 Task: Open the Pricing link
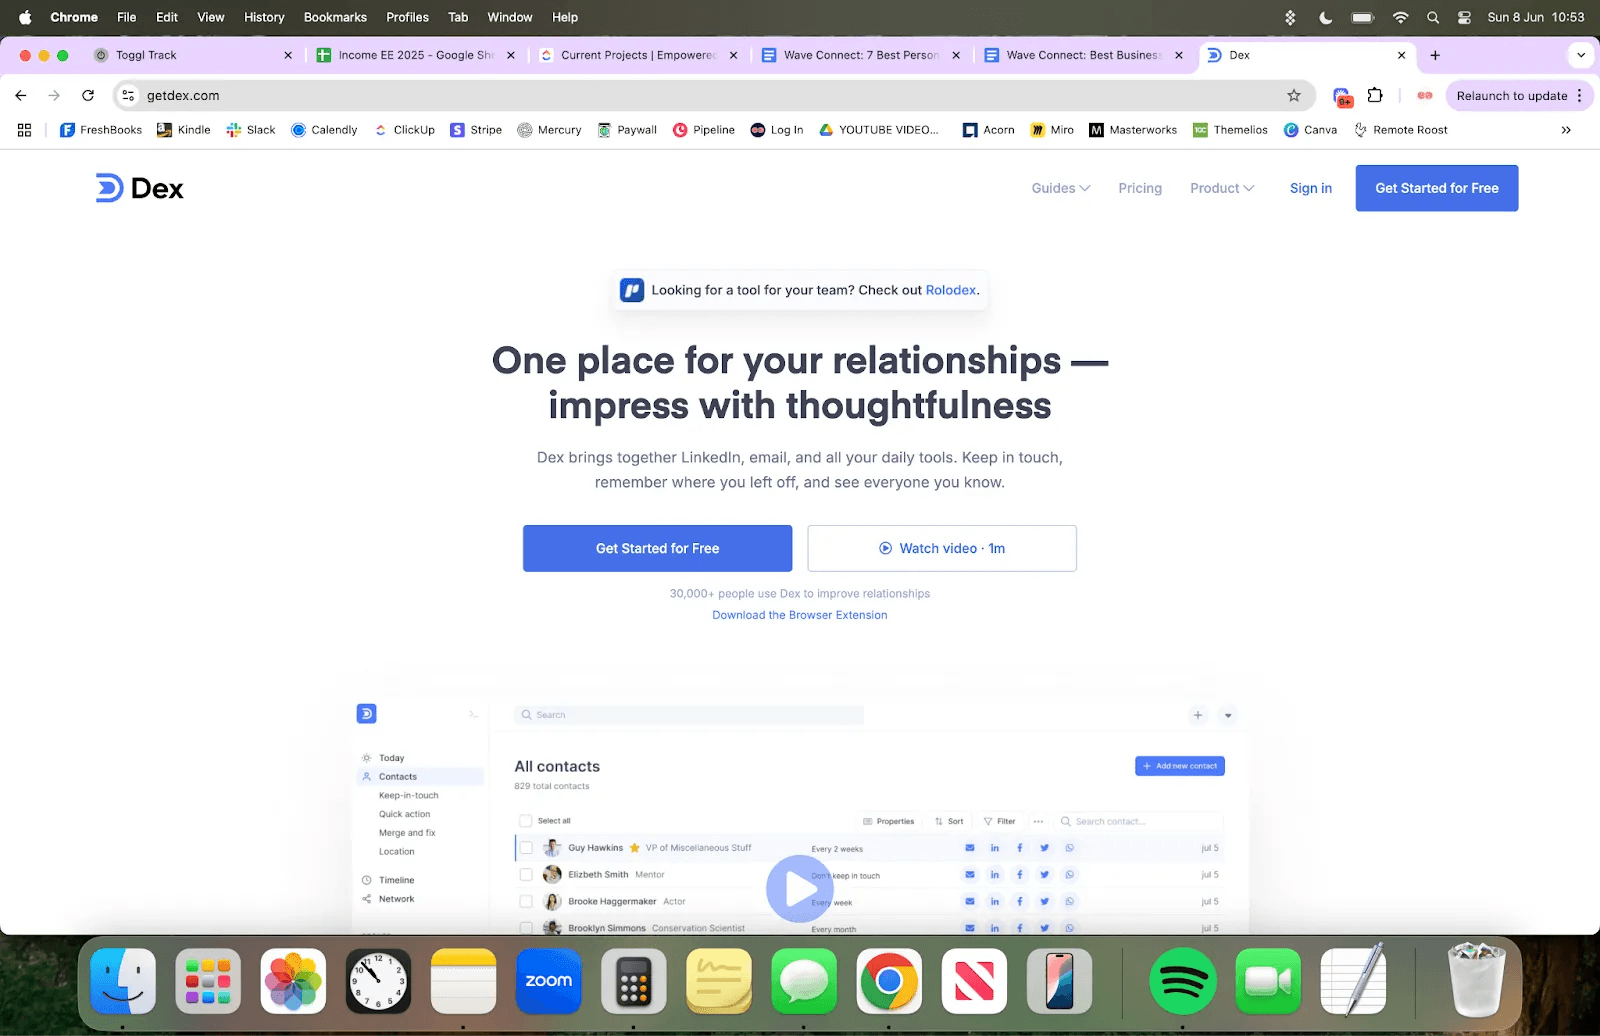point(1140,188)
